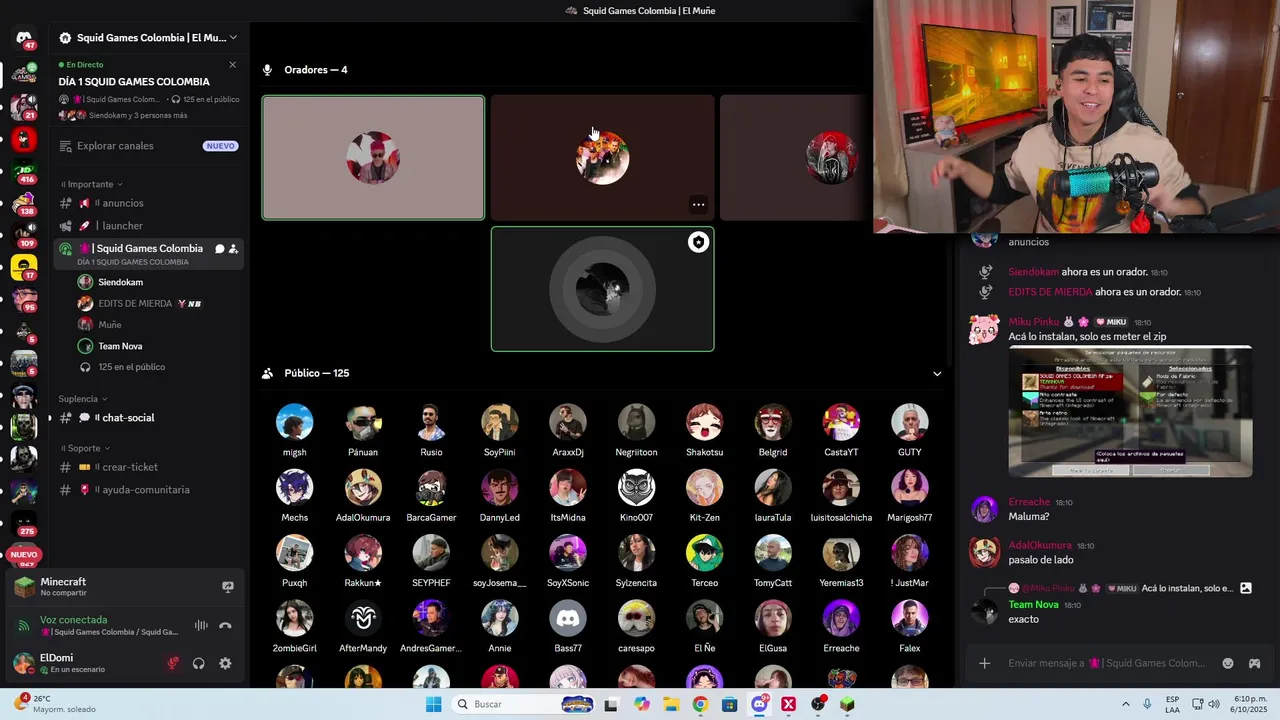The height and width of the screenshot is (720, 1280).
Task: Click AdalOkumura username in chat
Action: 1040,546
